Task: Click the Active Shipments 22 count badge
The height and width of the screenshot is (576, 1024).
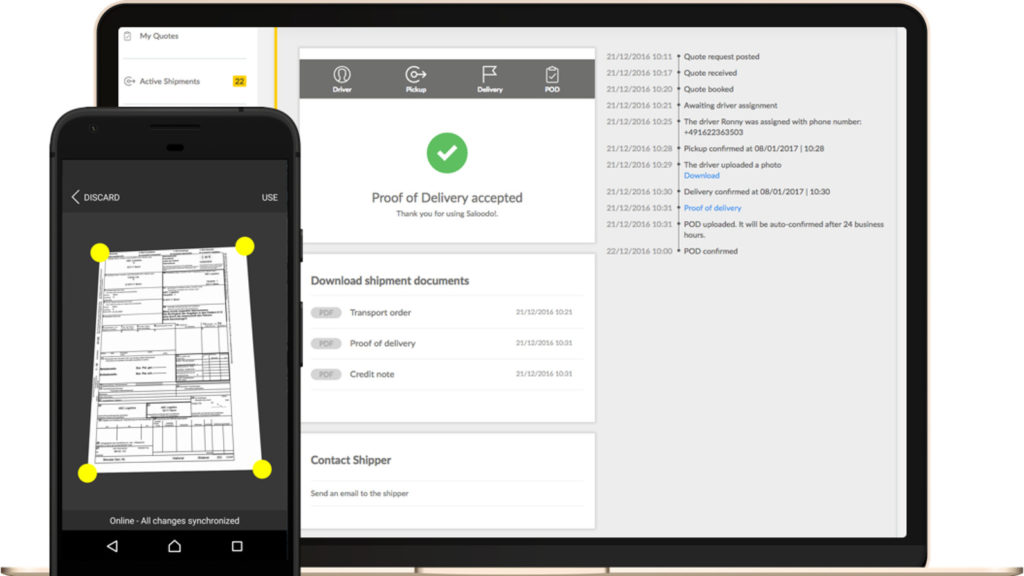Action: click(x=239, y=82)
